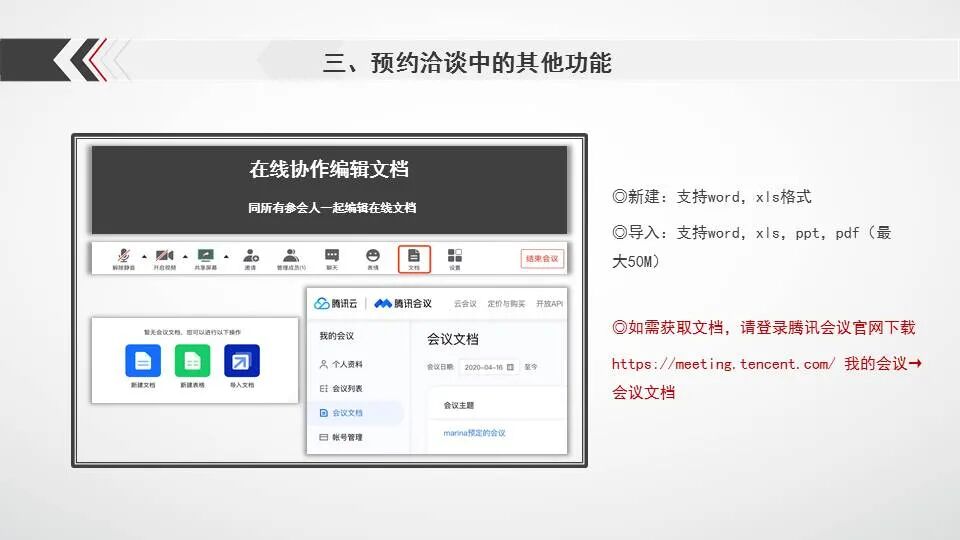Expand share screen options arrow

(227, 257)
